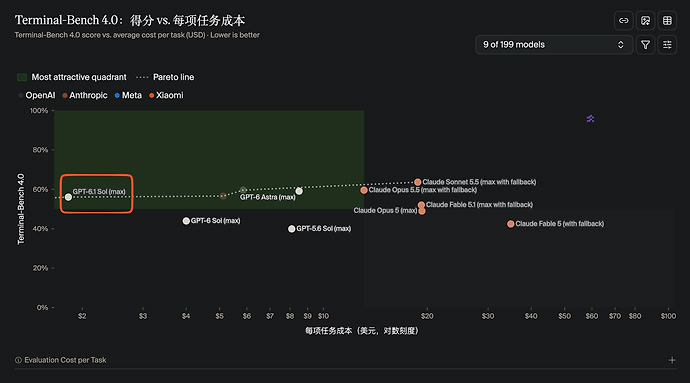Open the filter funnel icon

coord(646,45)
